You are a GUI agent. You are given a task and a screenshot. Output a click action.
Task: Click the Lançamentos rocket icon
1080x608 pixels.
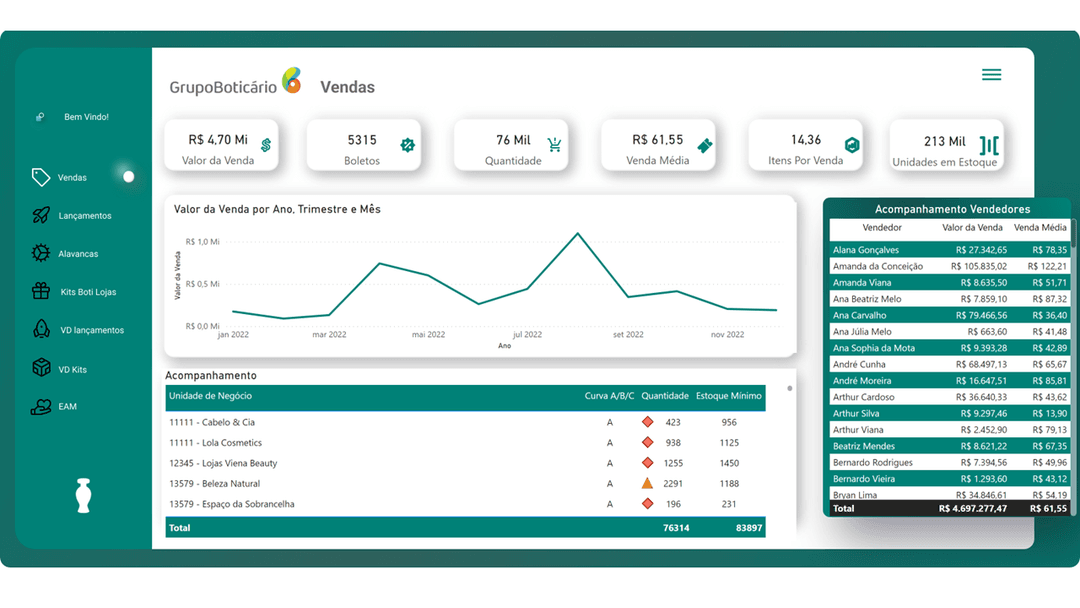(x=41, y=216)
